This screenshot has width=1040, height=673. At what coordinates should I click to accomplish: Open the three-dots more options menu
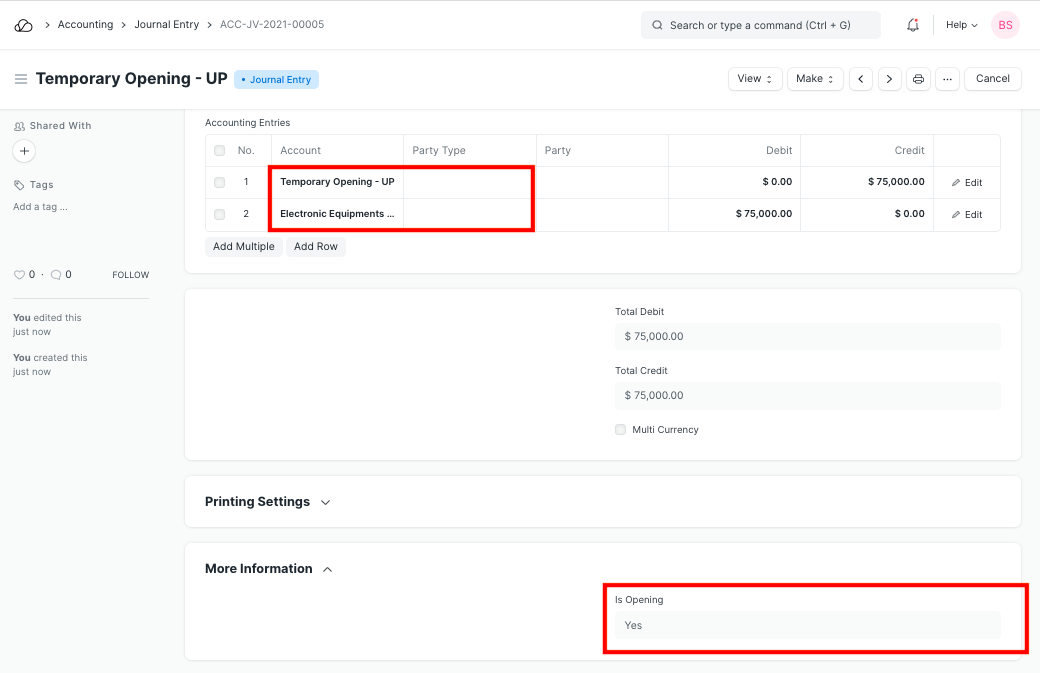tap(947, 79)
